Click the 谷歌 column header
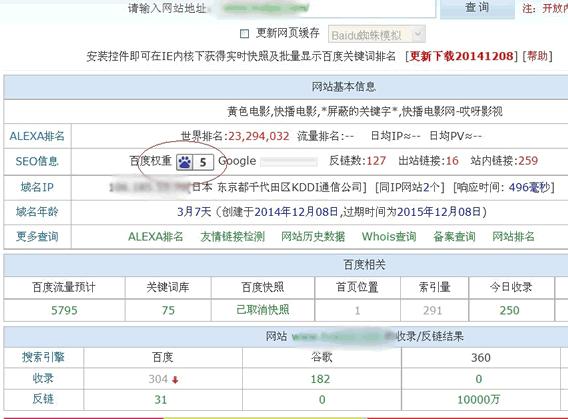 pyautogui.click(x=322, y=357)
